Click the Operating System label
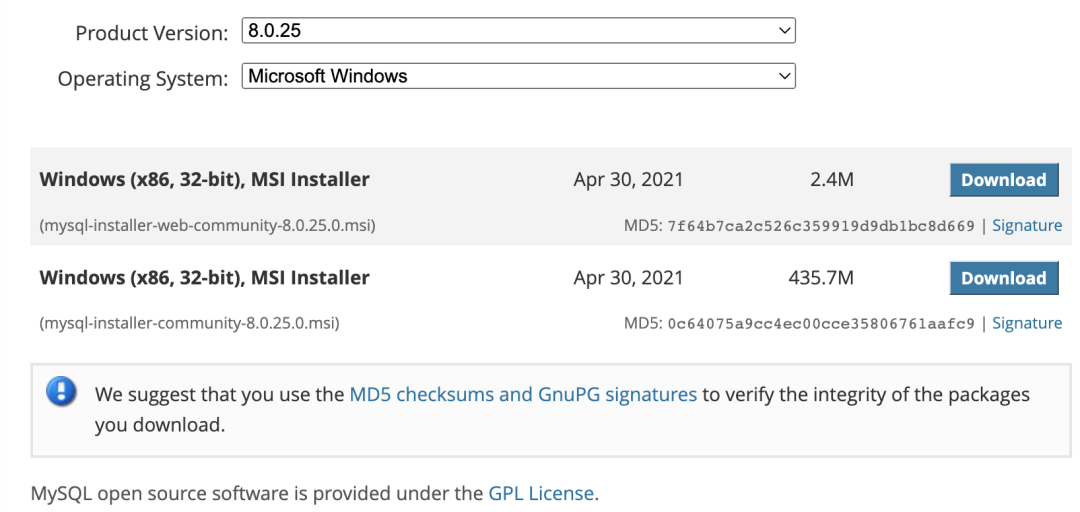Viewport: 1080px width, 512px height. click(x=143, y=78)
